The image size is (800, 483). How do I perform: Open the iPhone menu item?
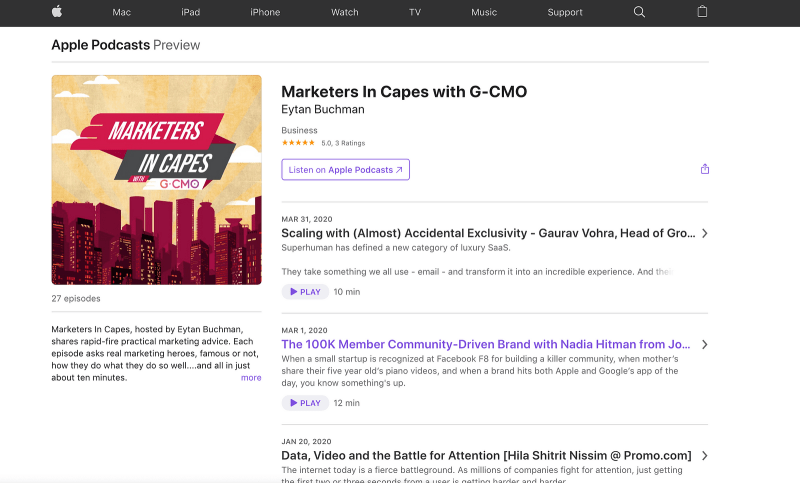point(265,12)
